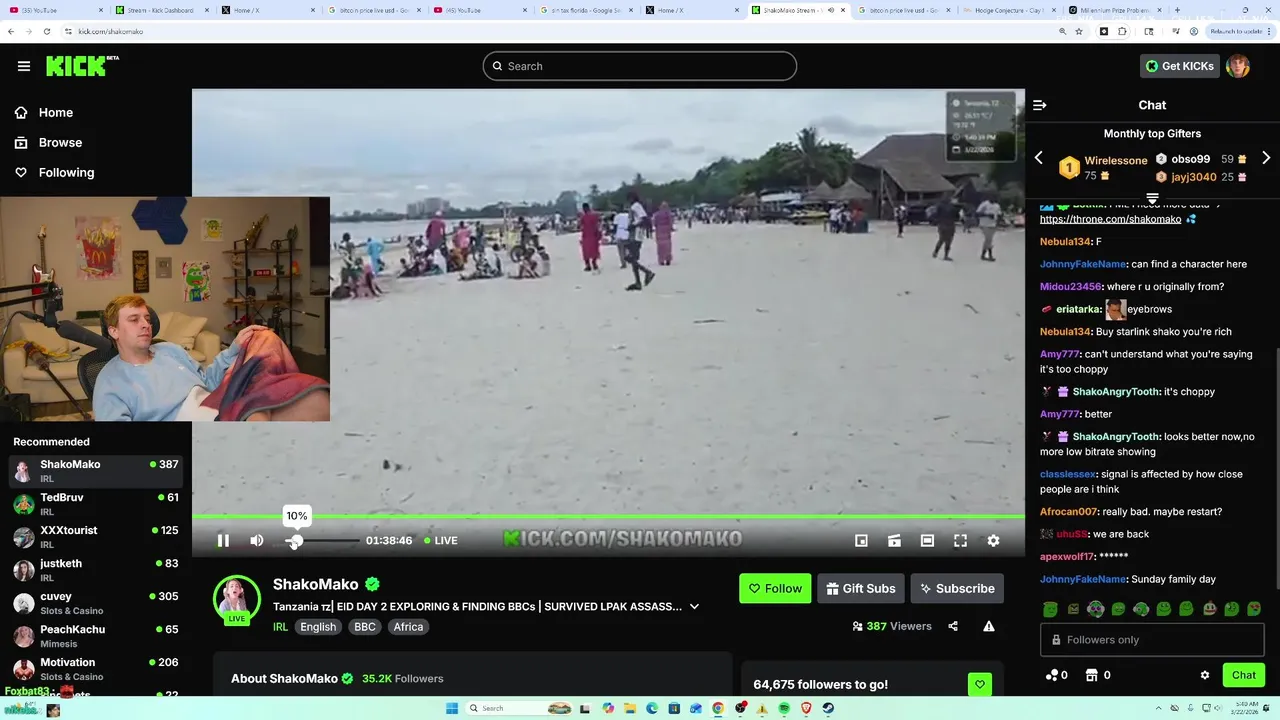Pause the live stream video
Image resolution: width=1280 pixels, height=720 pixels.
click(223, 540)
